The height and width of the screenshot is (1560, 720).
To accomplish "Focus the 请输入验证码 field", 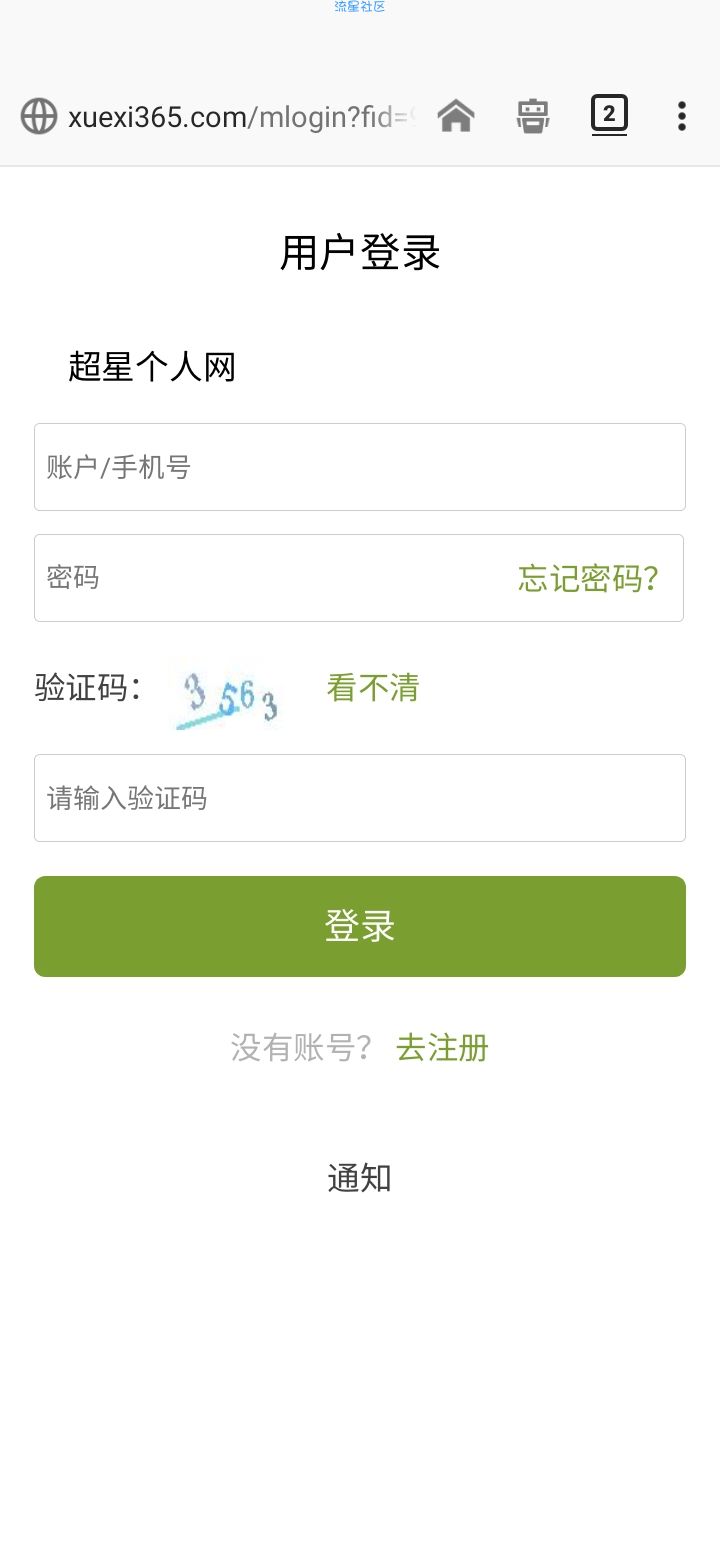I will tap(360, 798).
